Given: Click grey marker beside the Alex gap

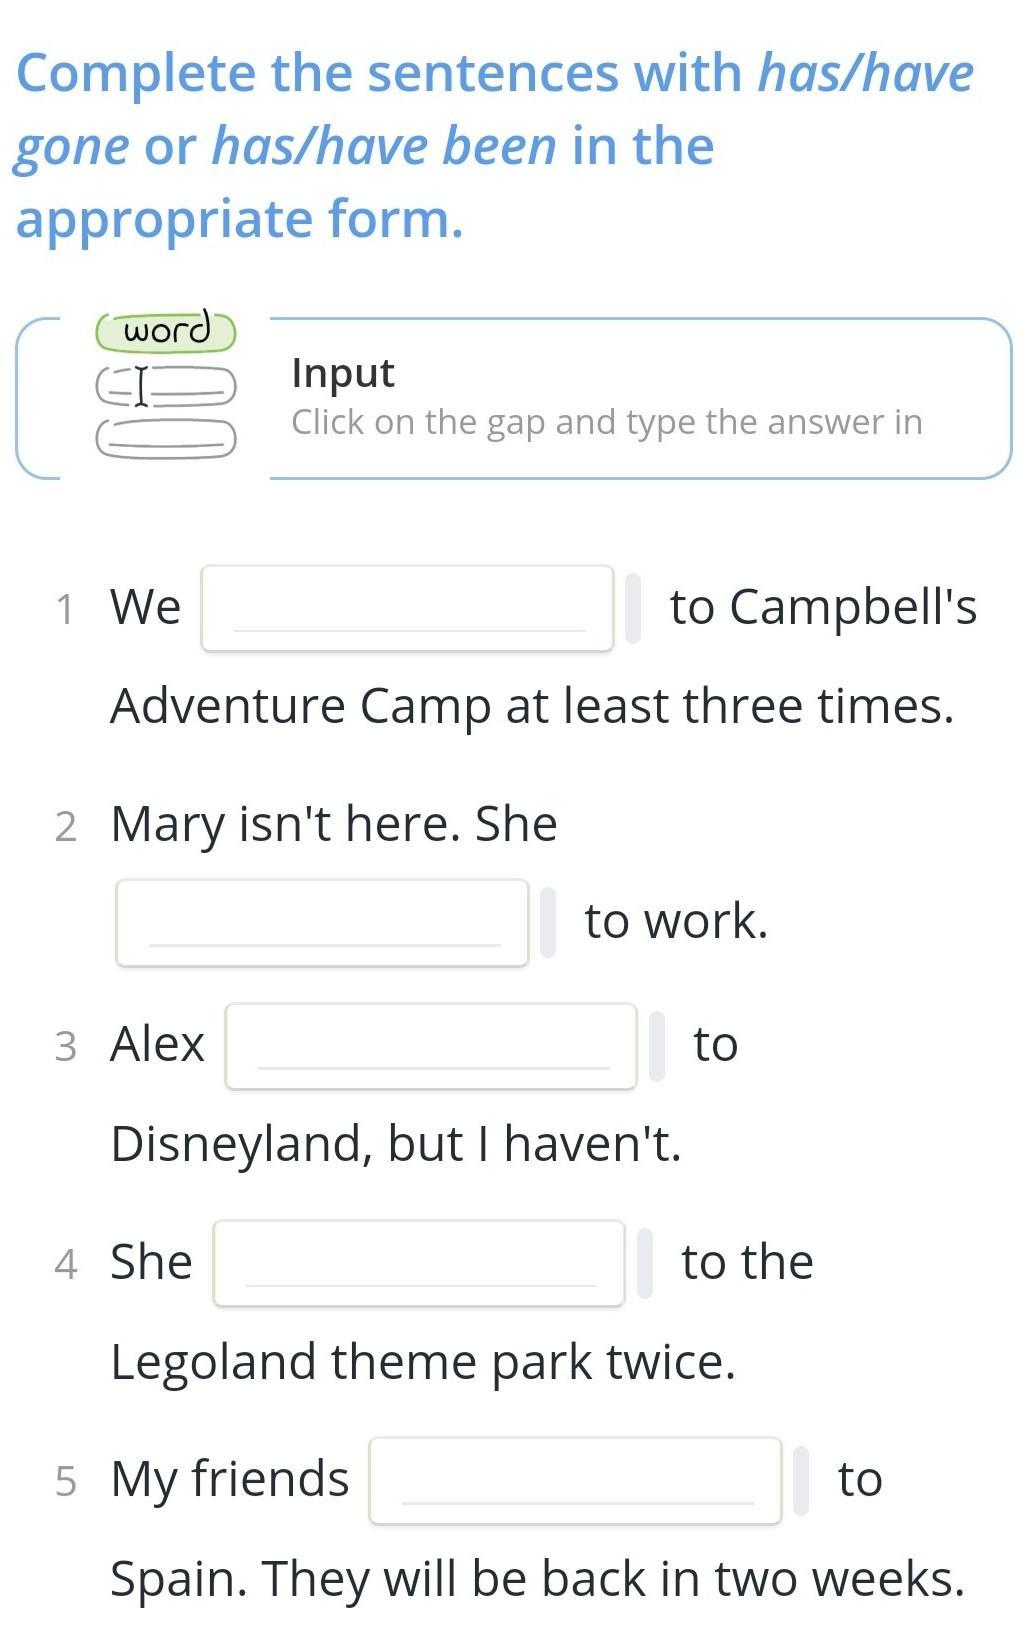Looking at the screenshot, I should [657, 1046].
